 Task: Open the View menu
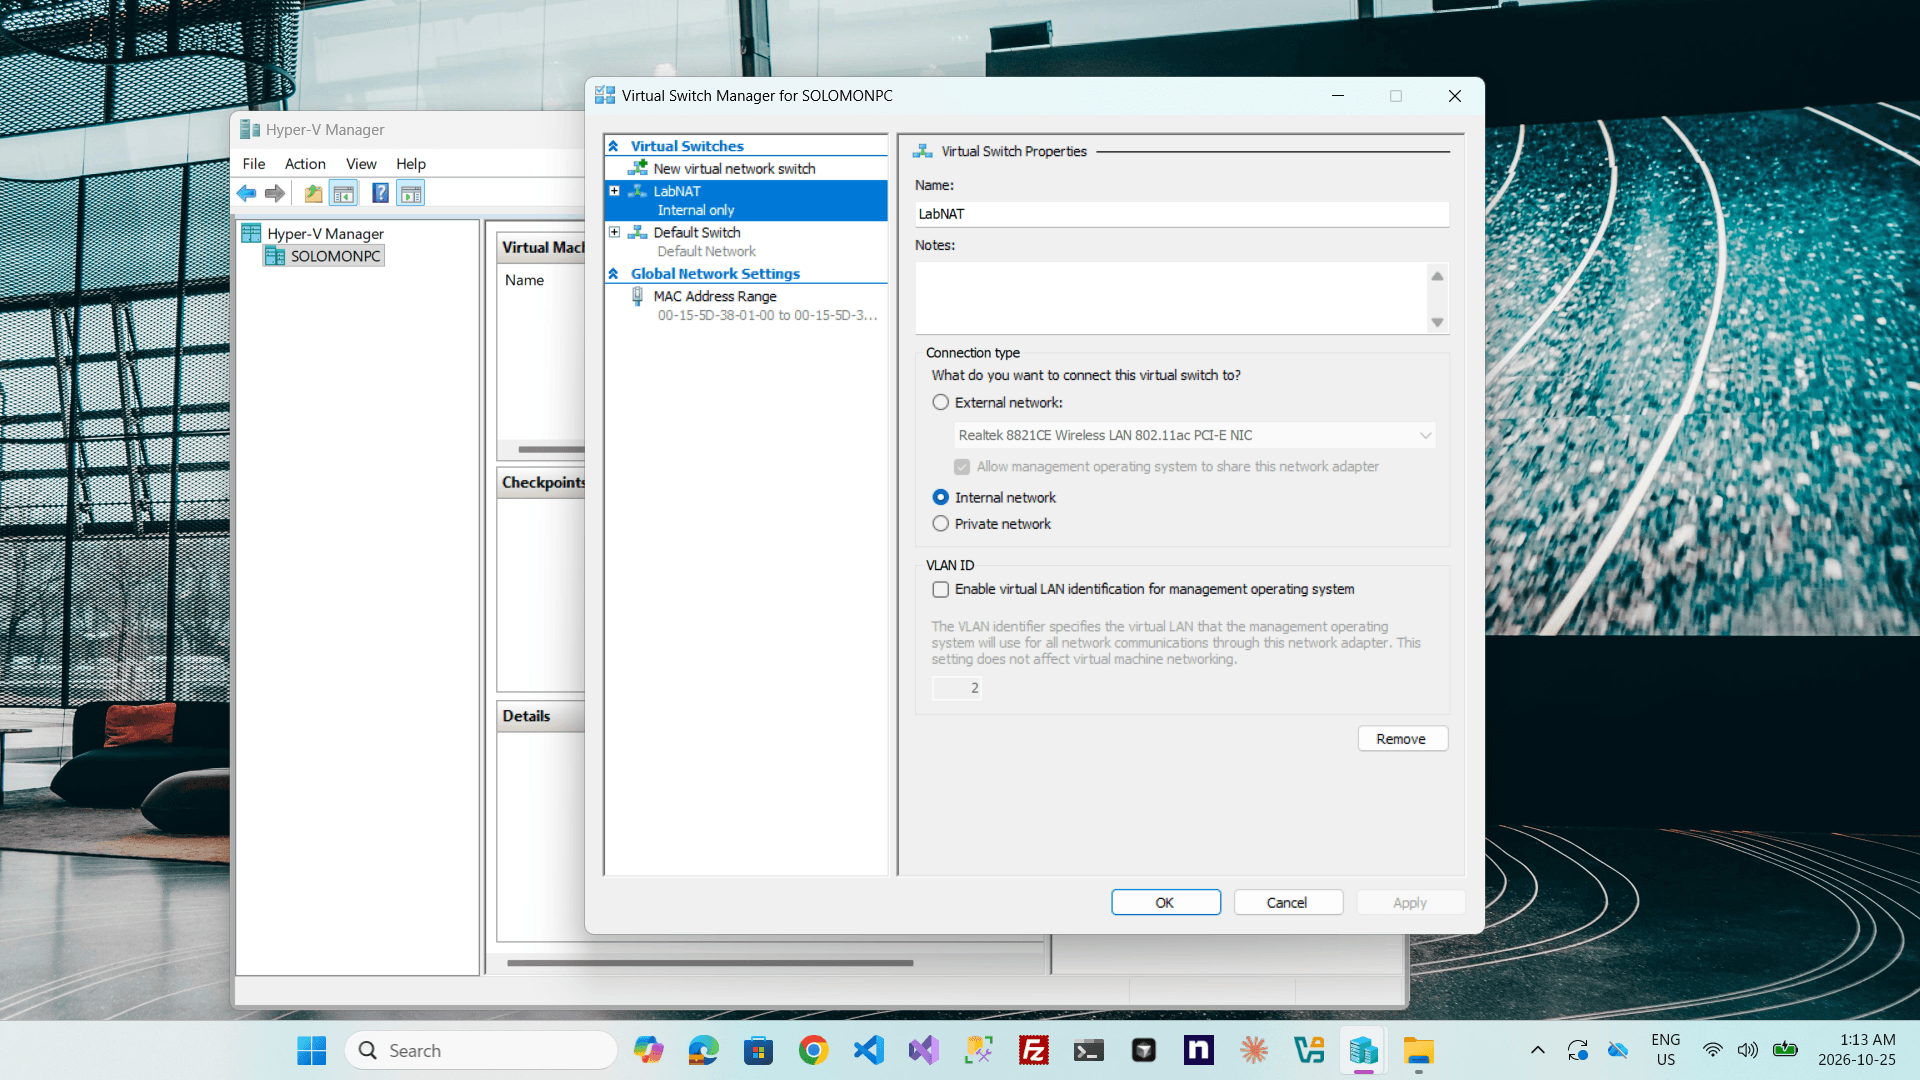[361, 164]
